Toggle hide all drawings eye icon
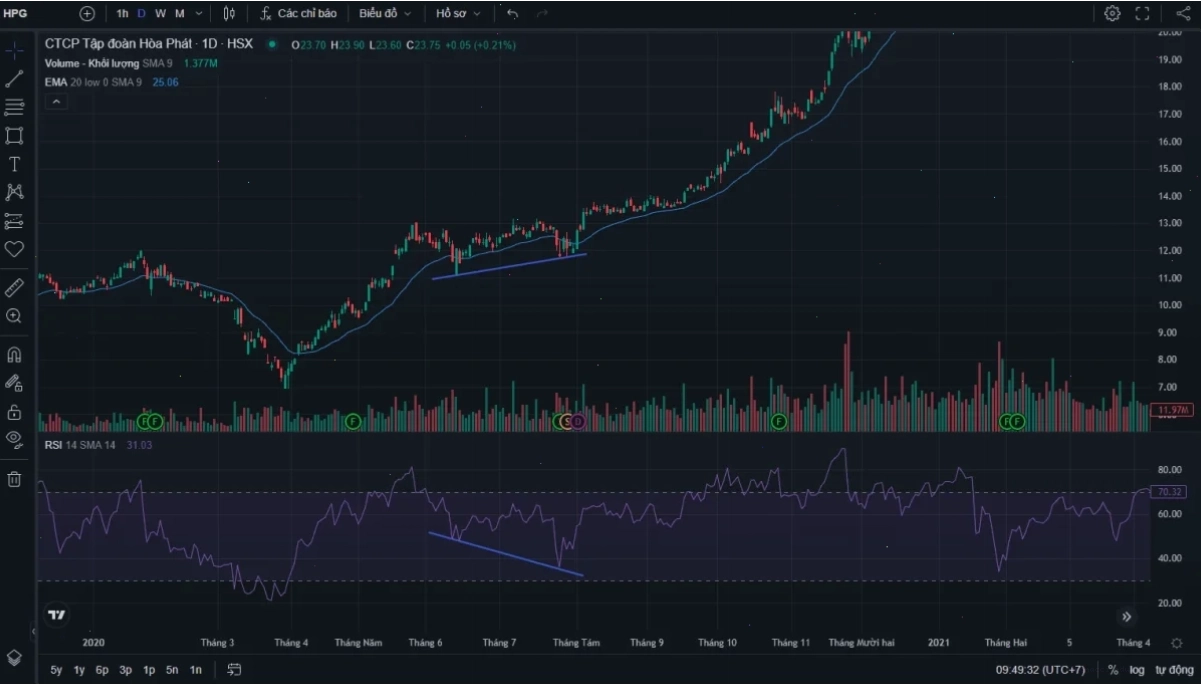Screen dimensions: 1201x686 click(x=14, y=438)
